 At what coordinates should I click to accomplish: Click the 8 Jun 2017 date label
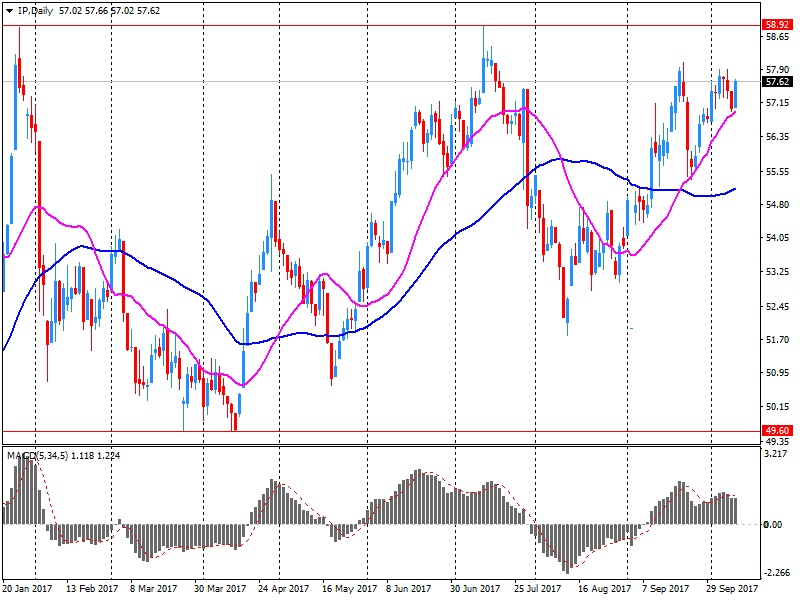(x=408, y=589)
